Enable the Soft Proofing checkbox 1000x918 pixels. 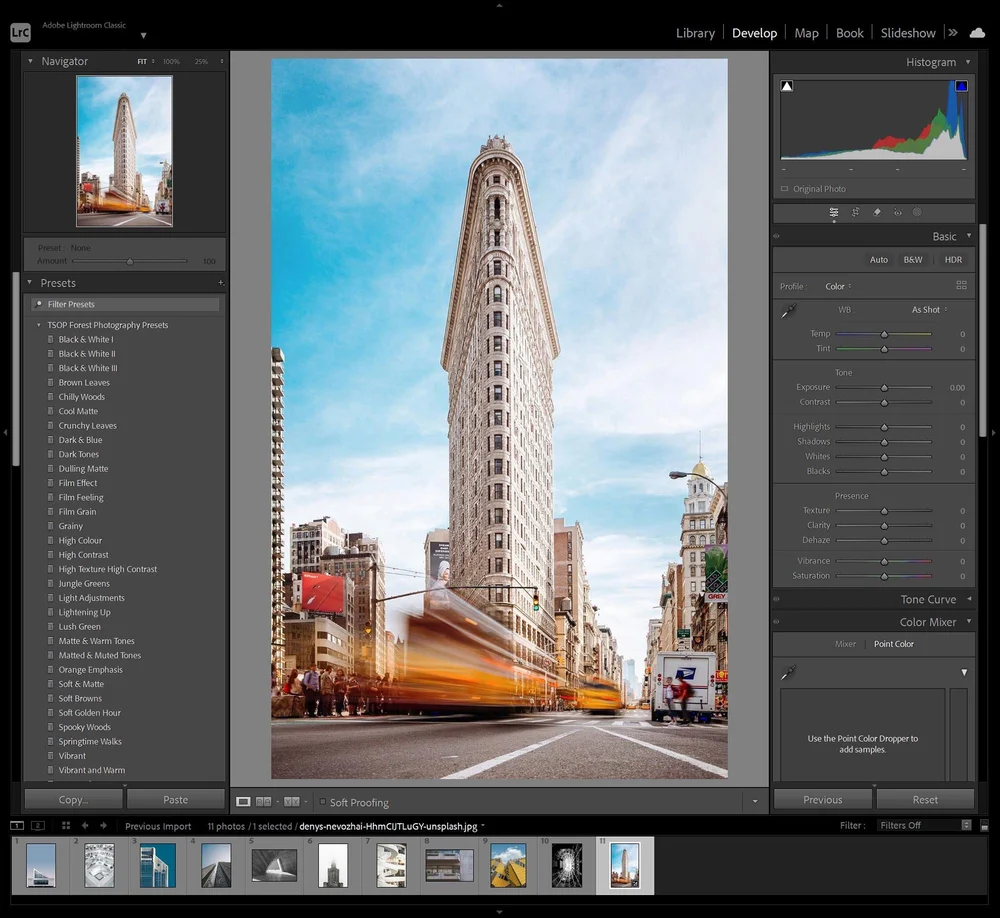(x=322, y=802)
